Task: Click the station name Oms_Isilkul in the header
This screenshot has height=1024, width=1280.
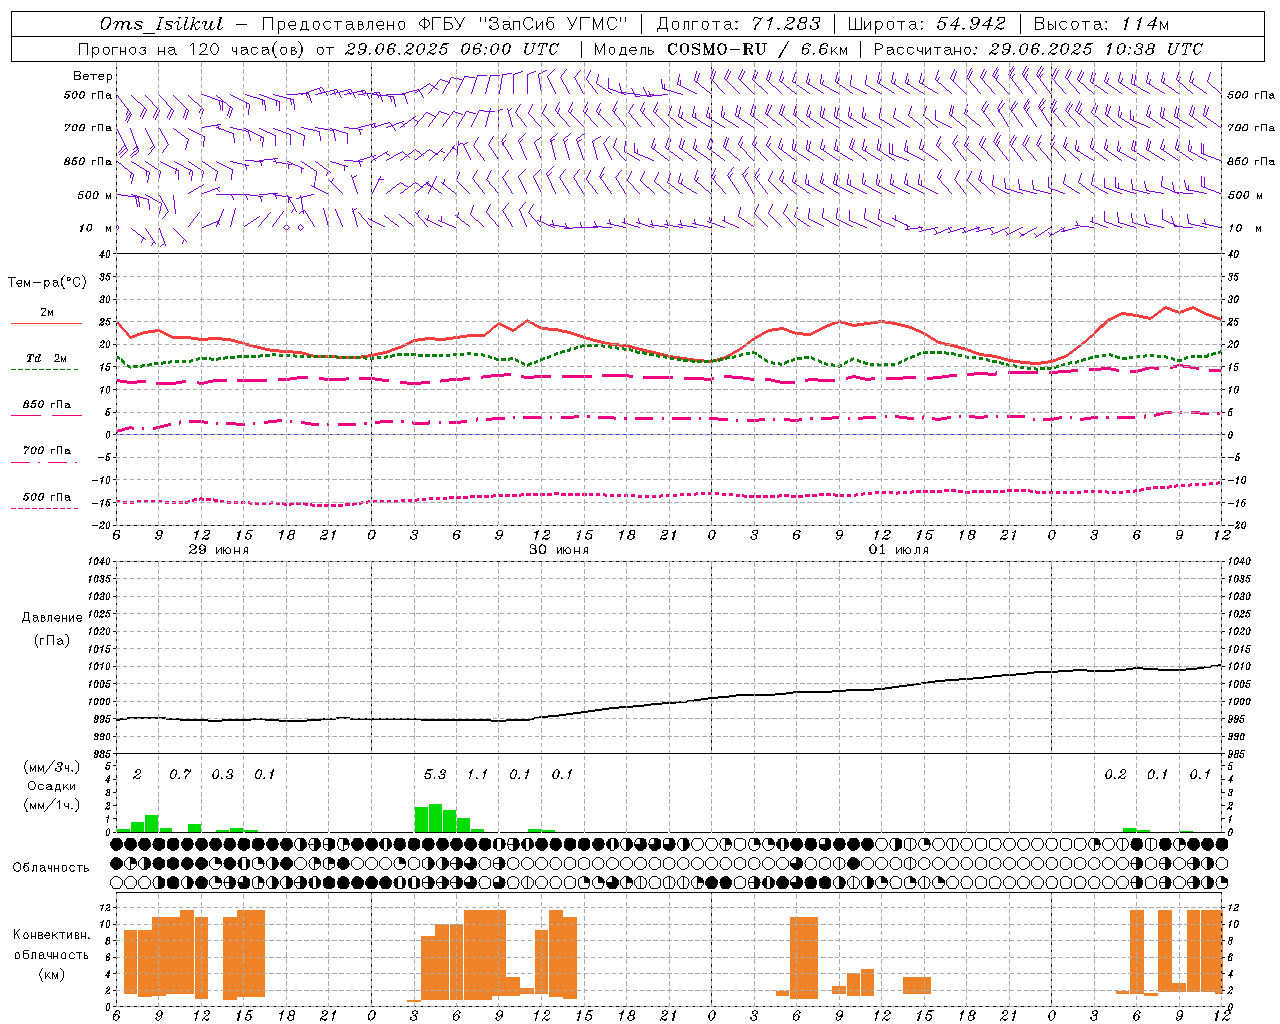Action: (x=162, y=24)
